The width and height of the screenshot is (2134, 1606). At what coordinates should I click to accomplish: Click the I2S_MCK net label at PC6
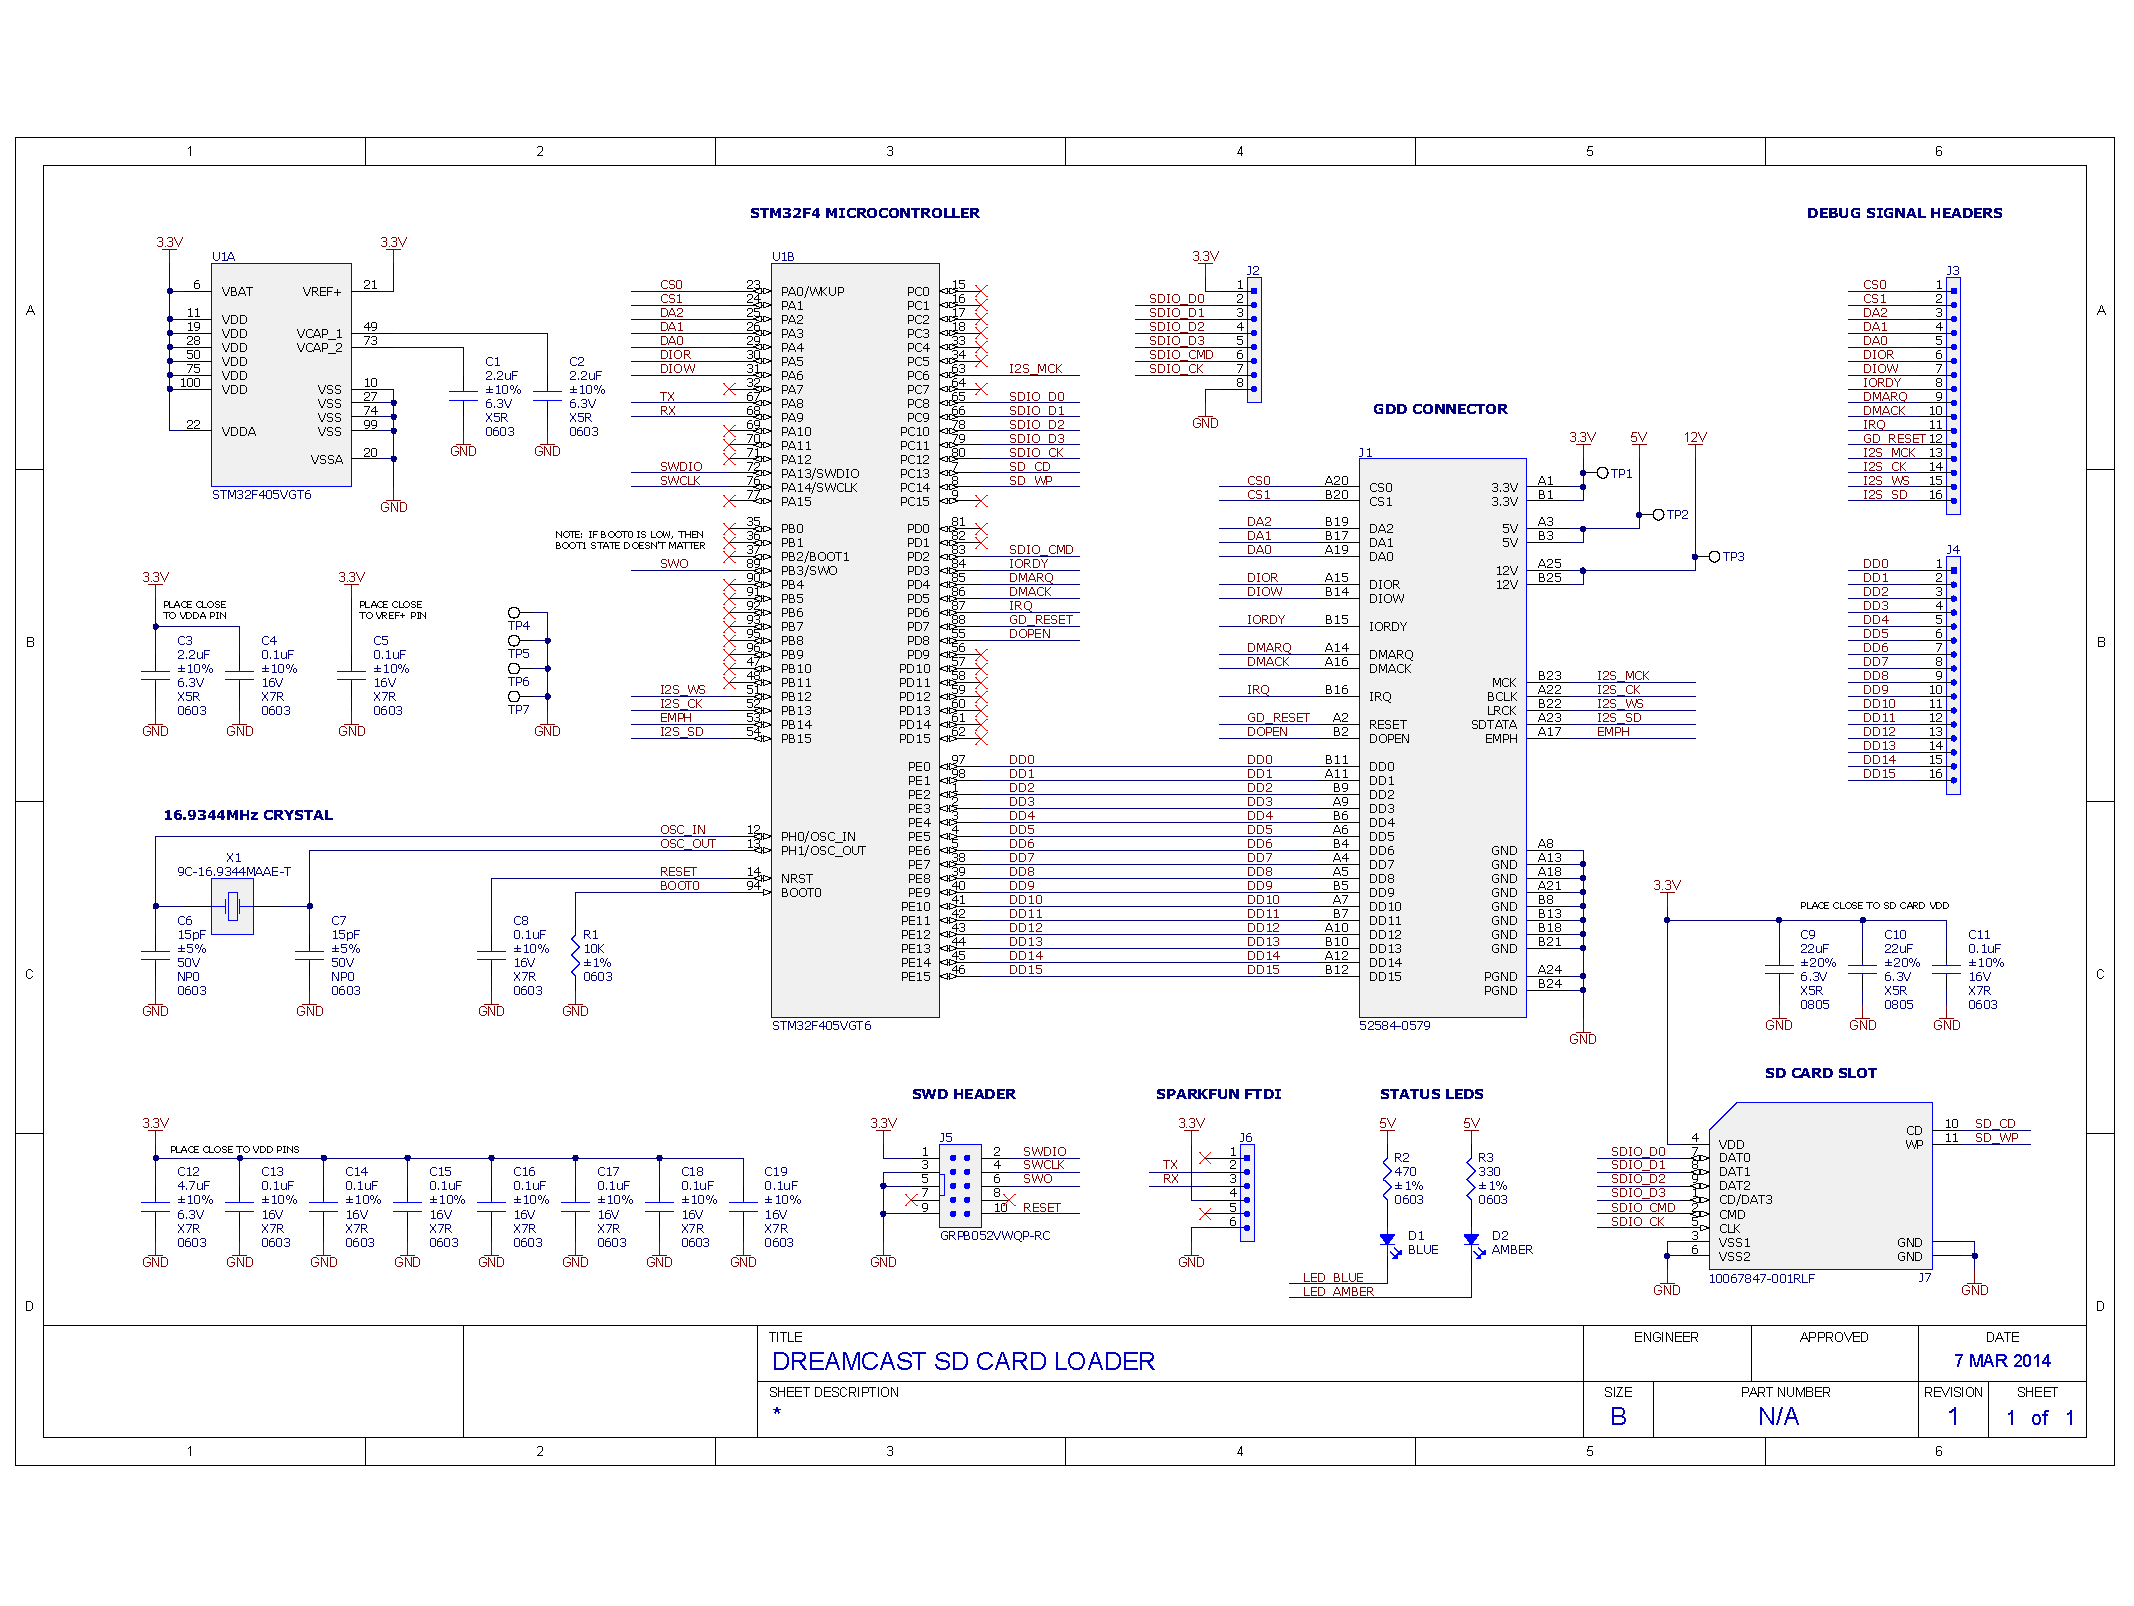1035,369
